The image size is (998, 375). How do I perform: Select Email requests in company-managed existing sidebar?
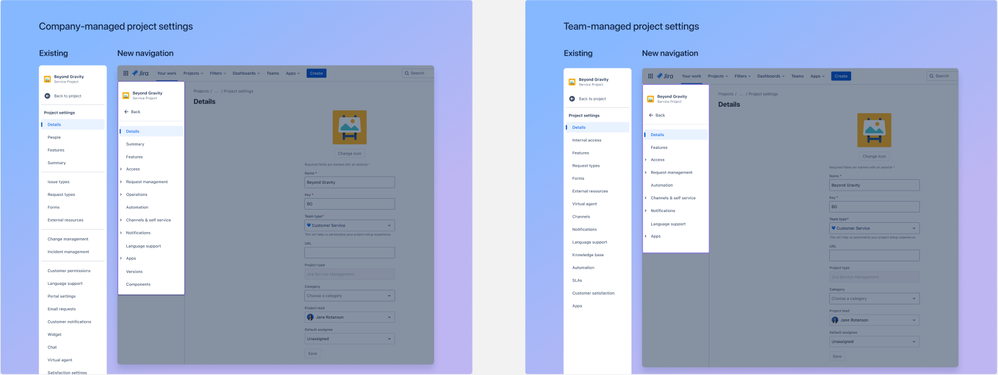[x=62, y=309]
